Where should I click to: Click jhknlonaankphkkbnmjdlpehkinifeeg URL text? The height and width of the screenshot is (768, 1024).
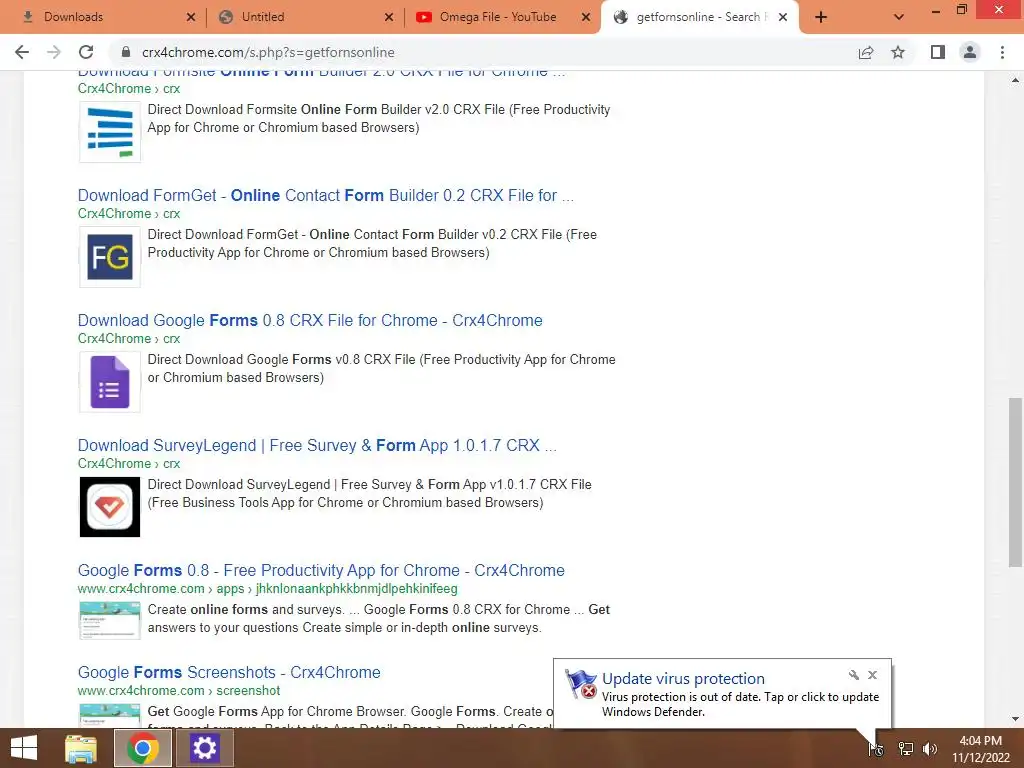tap(357, 588)
